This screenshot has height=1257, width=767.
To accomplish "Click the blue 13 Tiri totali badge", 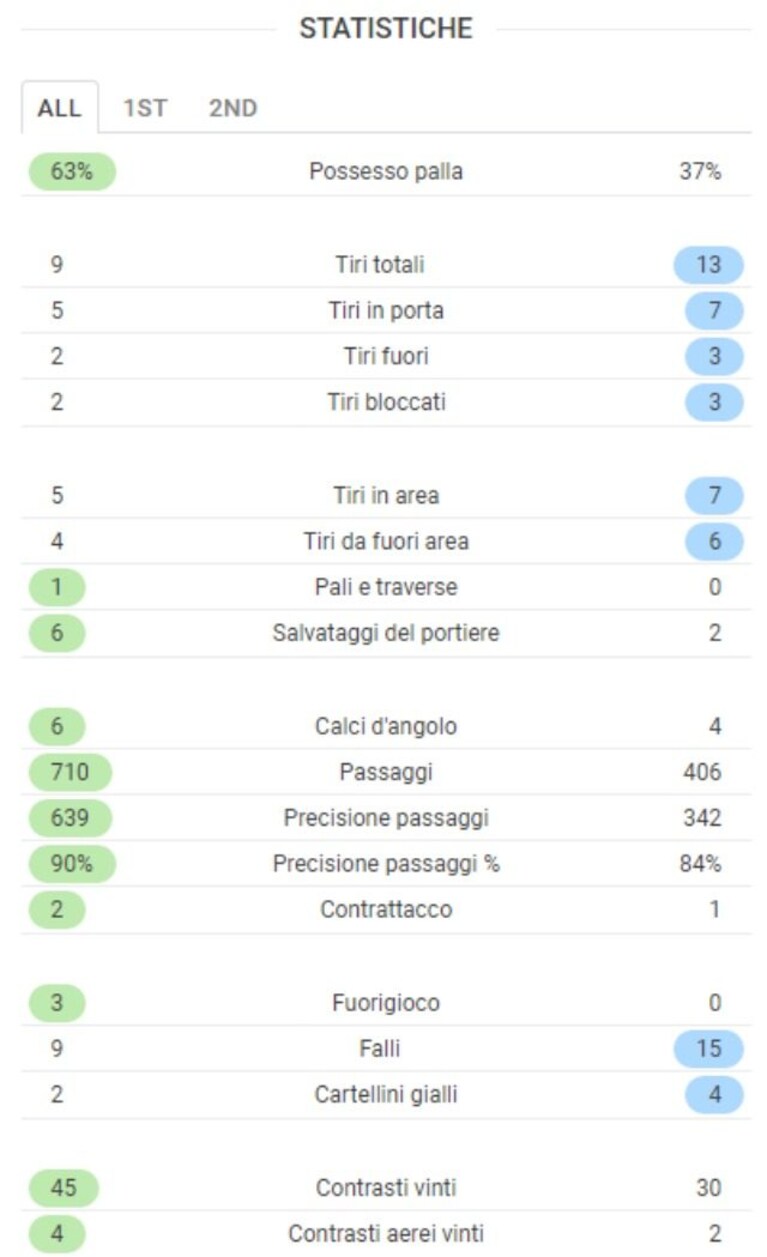I will (x=708, y=265).
